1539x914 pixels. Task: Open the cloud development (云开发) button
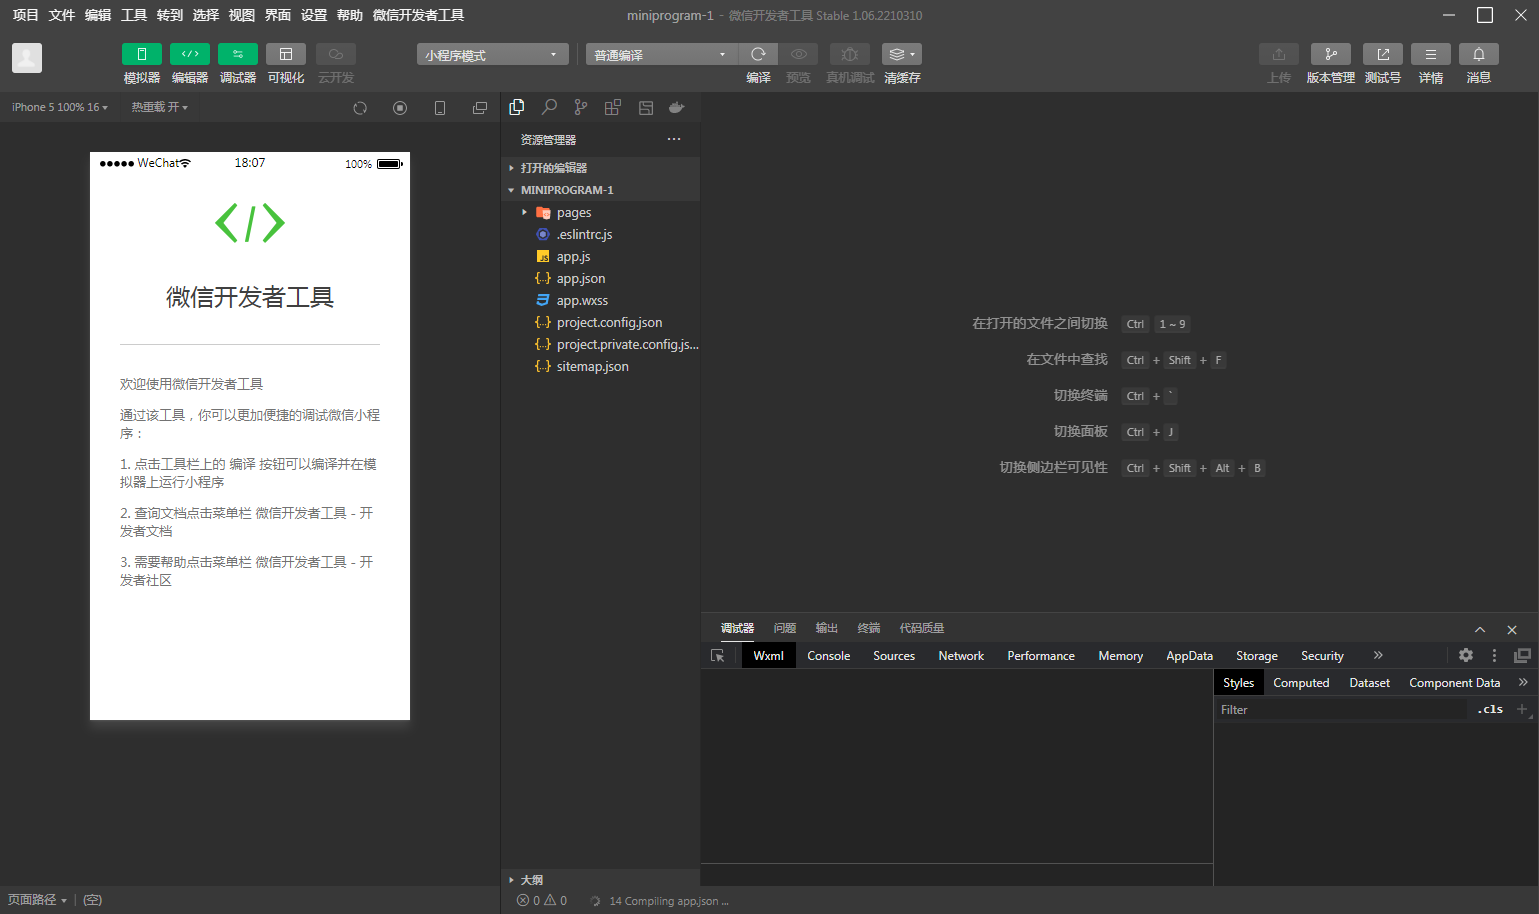coord(335,54)
